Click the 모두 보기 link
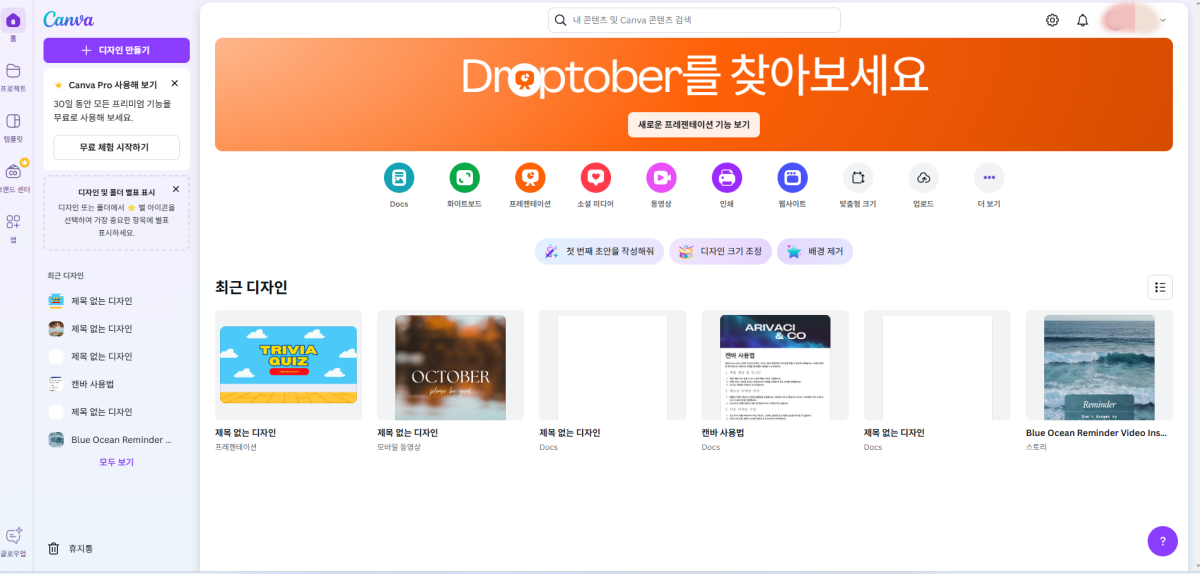The image size is (1200, 574). pos(116,462)
